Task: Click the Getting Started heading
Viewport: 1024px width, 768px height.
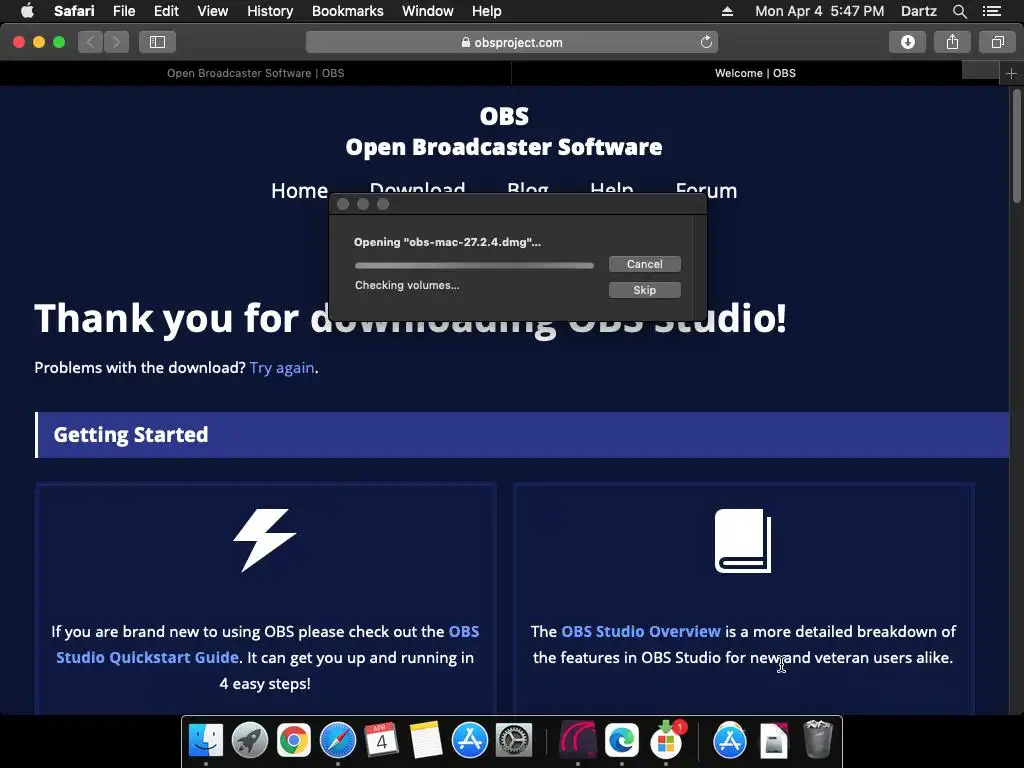Action: point(131,434)
